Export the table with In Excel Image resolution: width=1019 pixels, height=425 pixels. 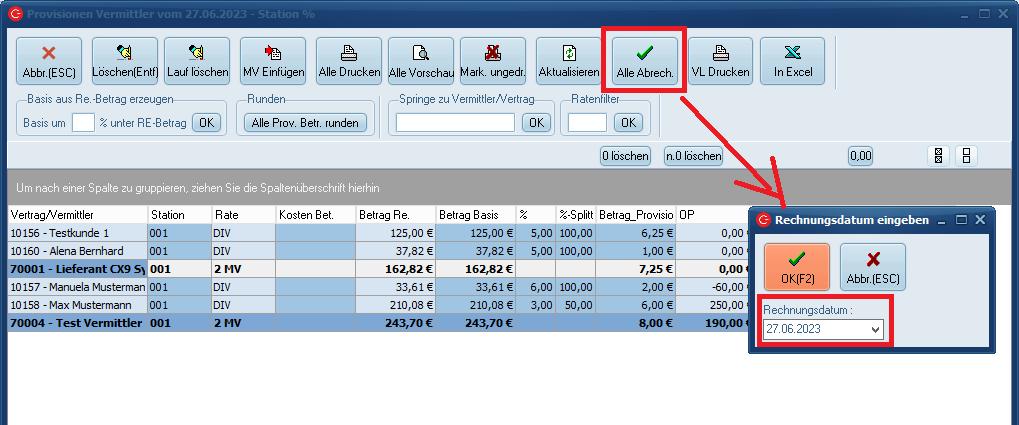pos(792,62)
